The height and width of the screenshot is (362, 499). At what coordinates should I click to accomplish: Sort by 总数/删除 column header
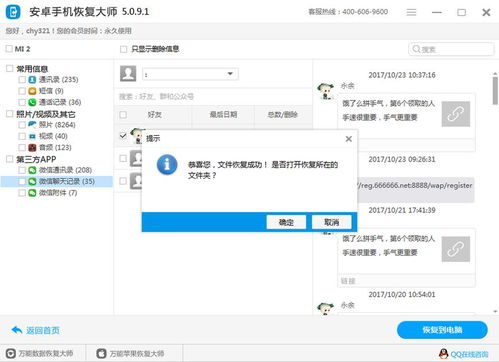coord(283,115)
